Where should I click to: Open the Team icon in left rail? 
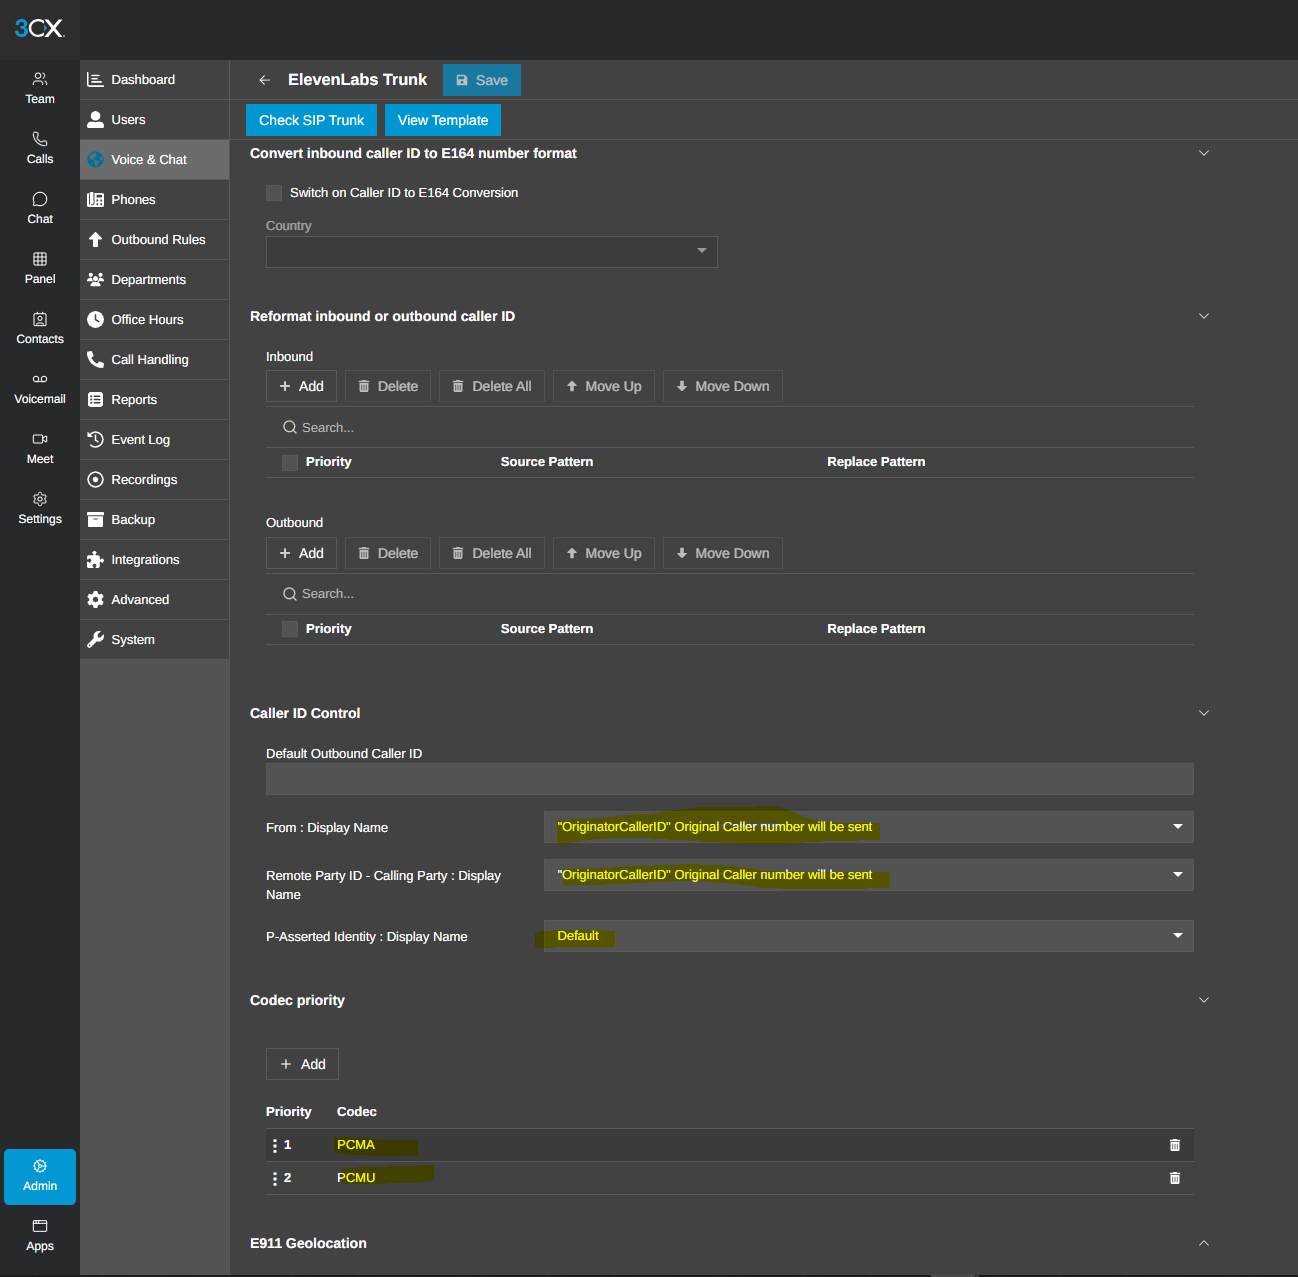[x=40, y=78]
